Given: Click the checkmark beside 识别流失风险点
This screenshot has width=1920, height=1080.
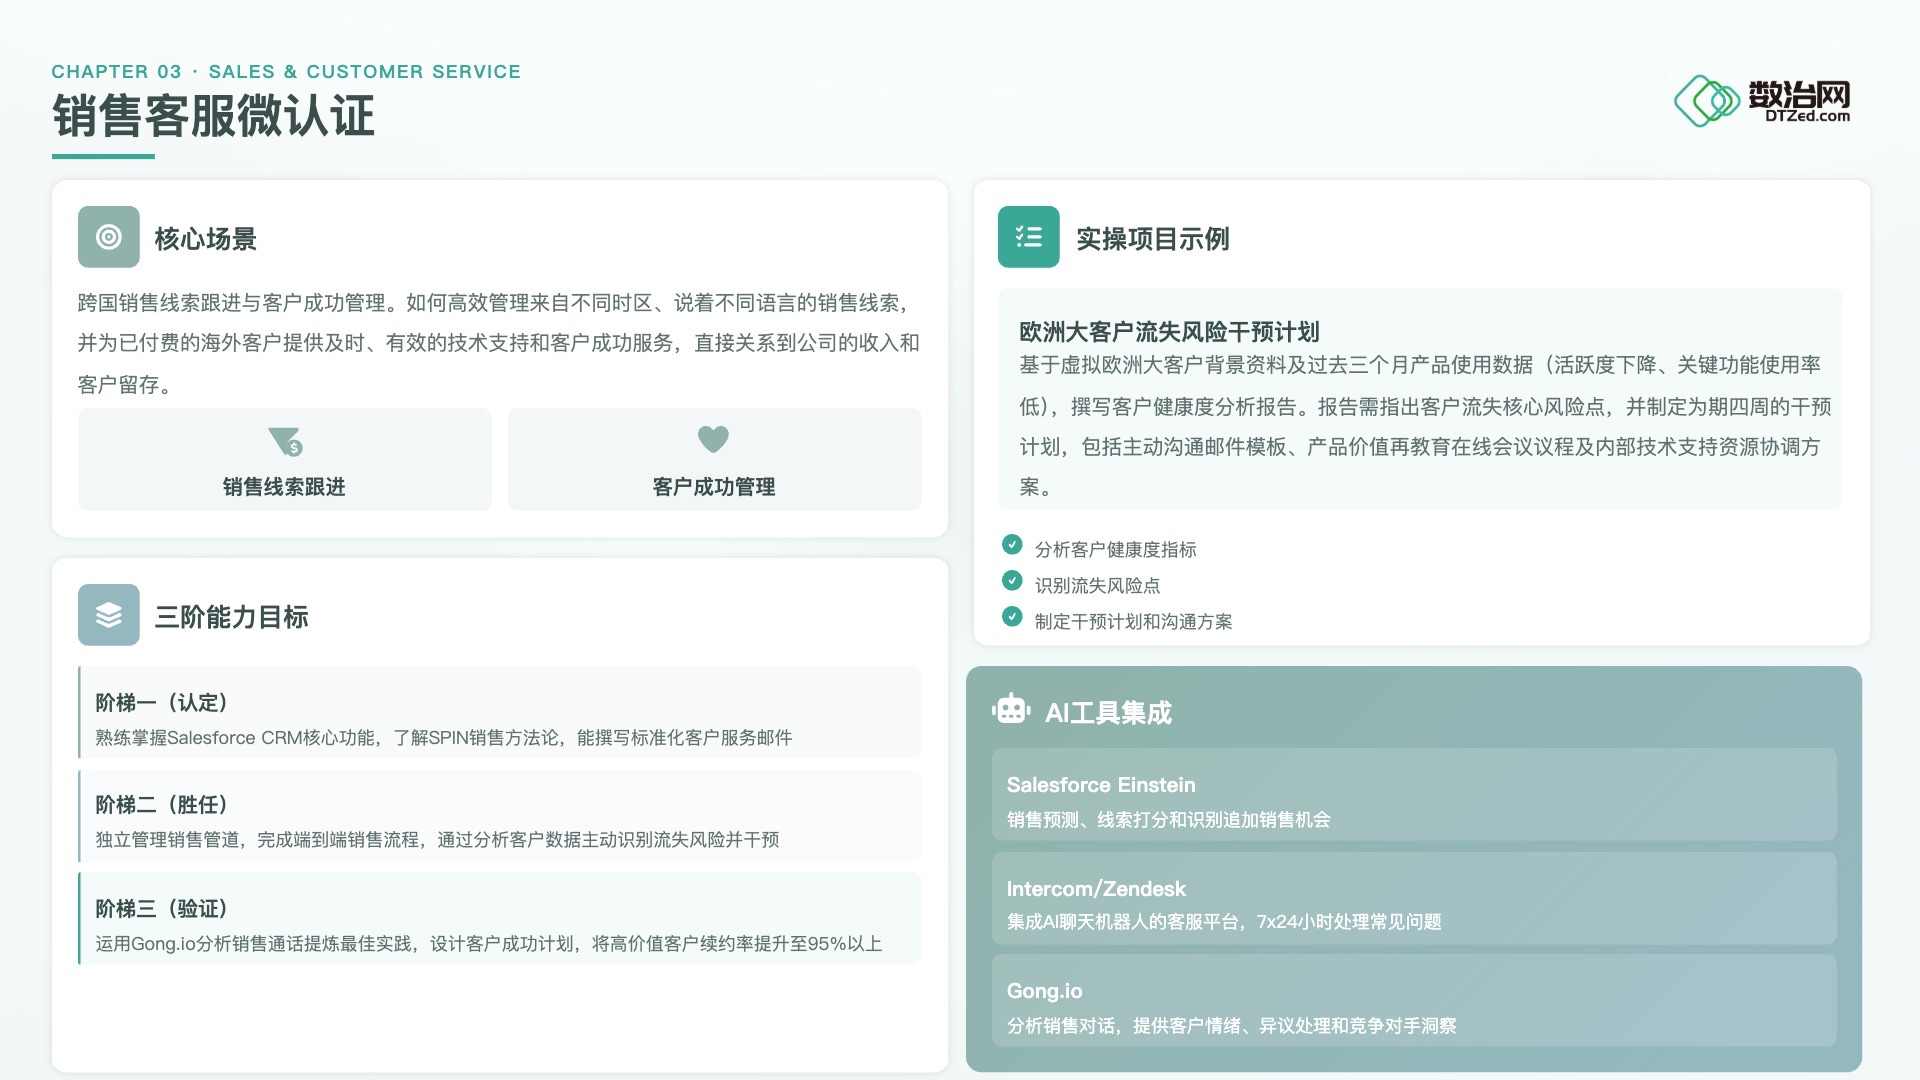Looking at the screenshot, I should 1012,580.
